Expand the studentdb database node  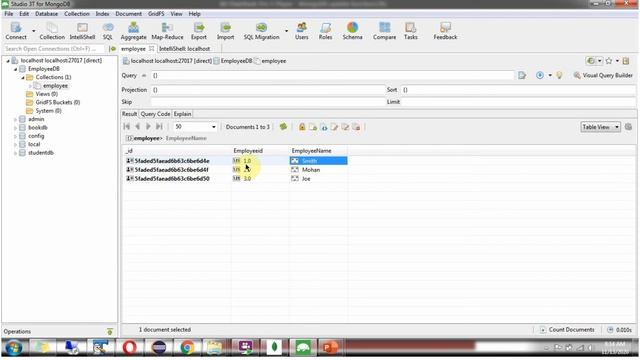(16, 153)
